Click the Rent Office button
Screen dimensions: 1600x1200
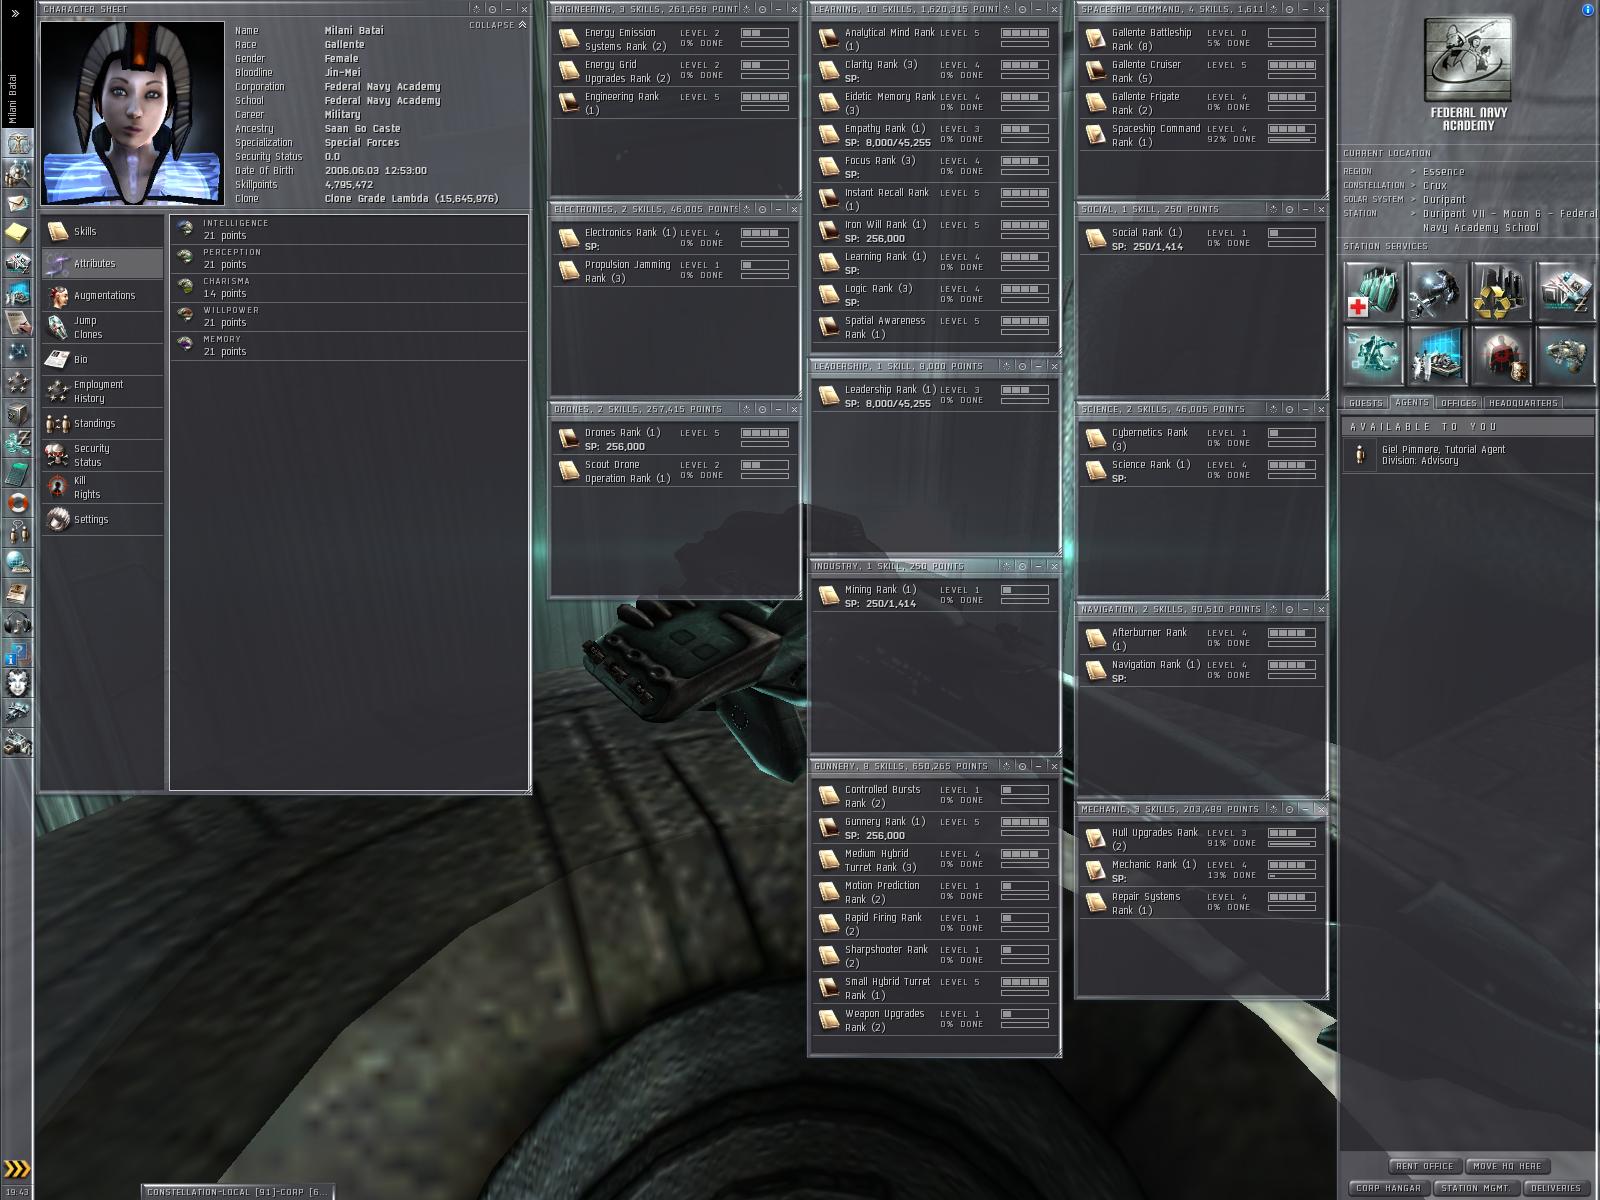click(1425, 1166)
